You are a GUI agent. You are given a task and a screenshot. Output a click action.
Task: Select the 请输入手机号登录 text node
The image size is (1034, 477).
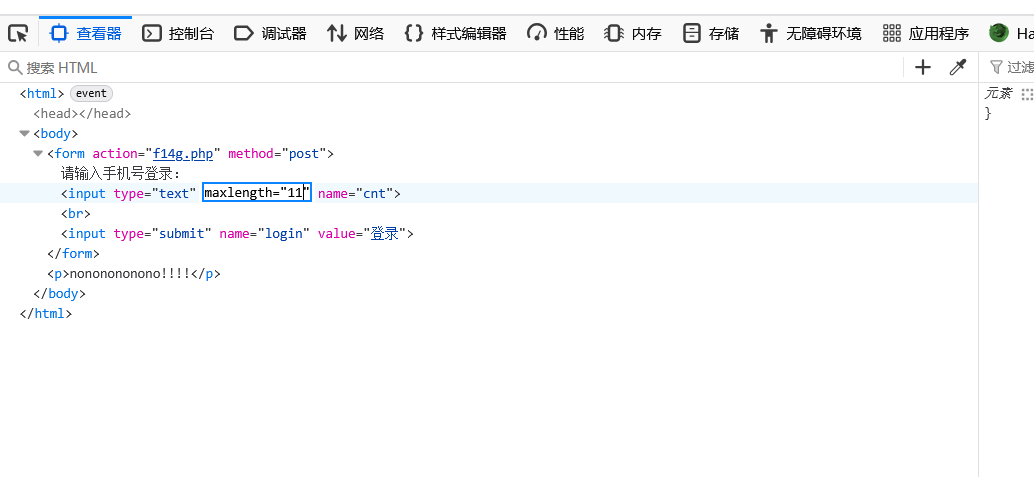pos(121,174)
